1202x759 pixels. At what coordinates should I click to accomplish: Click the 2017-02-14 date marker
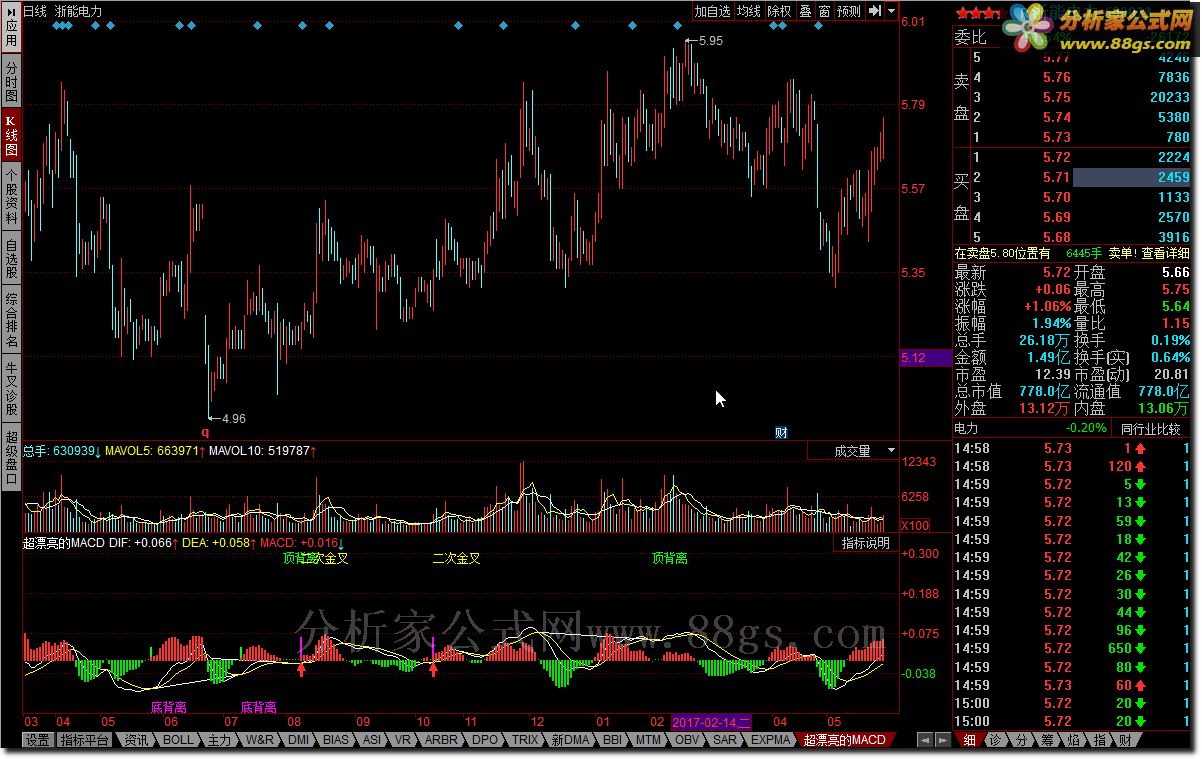(711, 722)
